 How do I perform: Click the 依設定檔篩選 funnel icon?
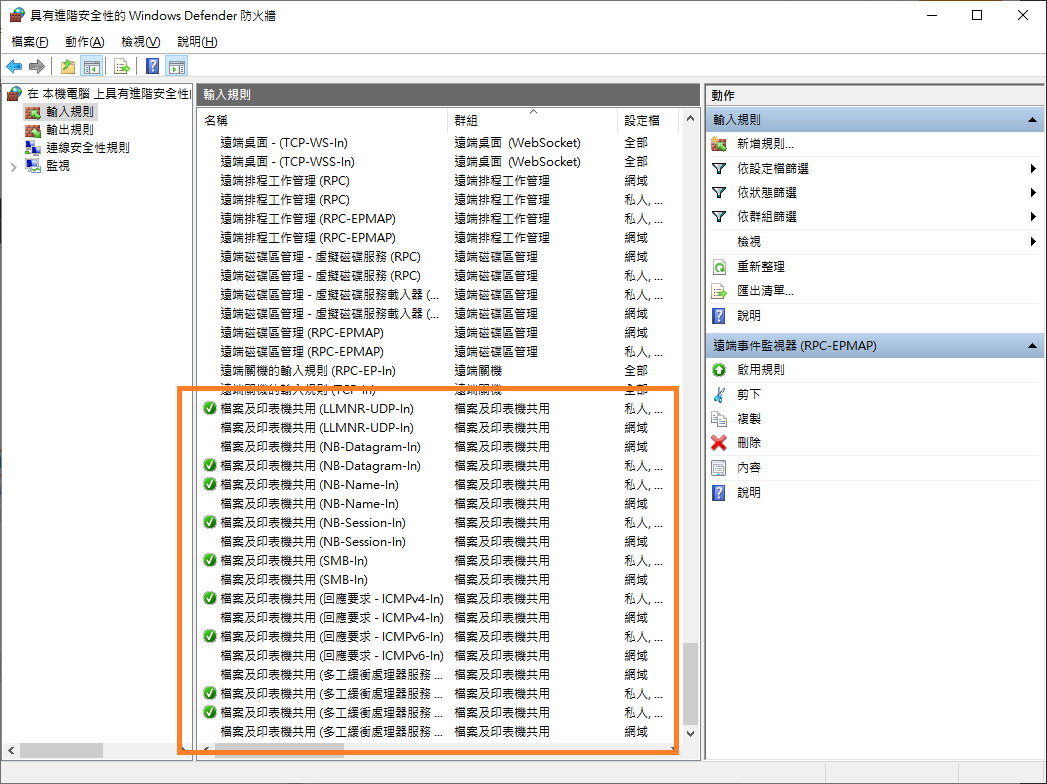pyautogui.click(x=719, y=169)
